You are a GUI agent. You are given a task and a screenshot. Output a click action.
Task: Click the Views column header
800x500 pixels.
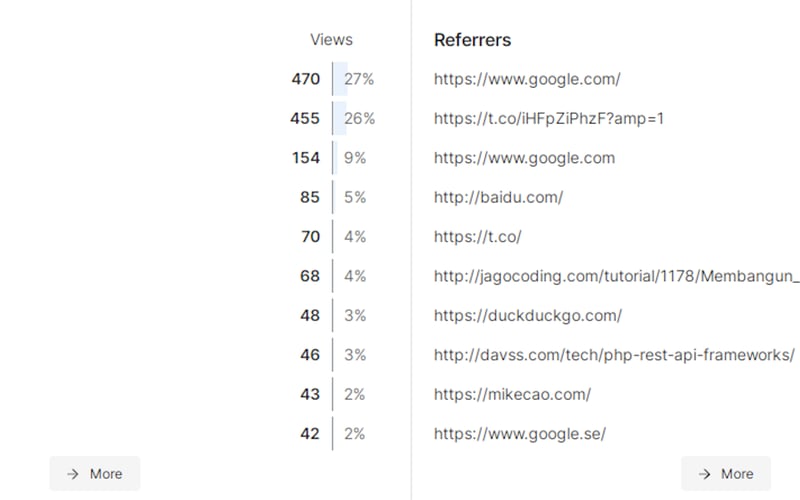point(331,40)
